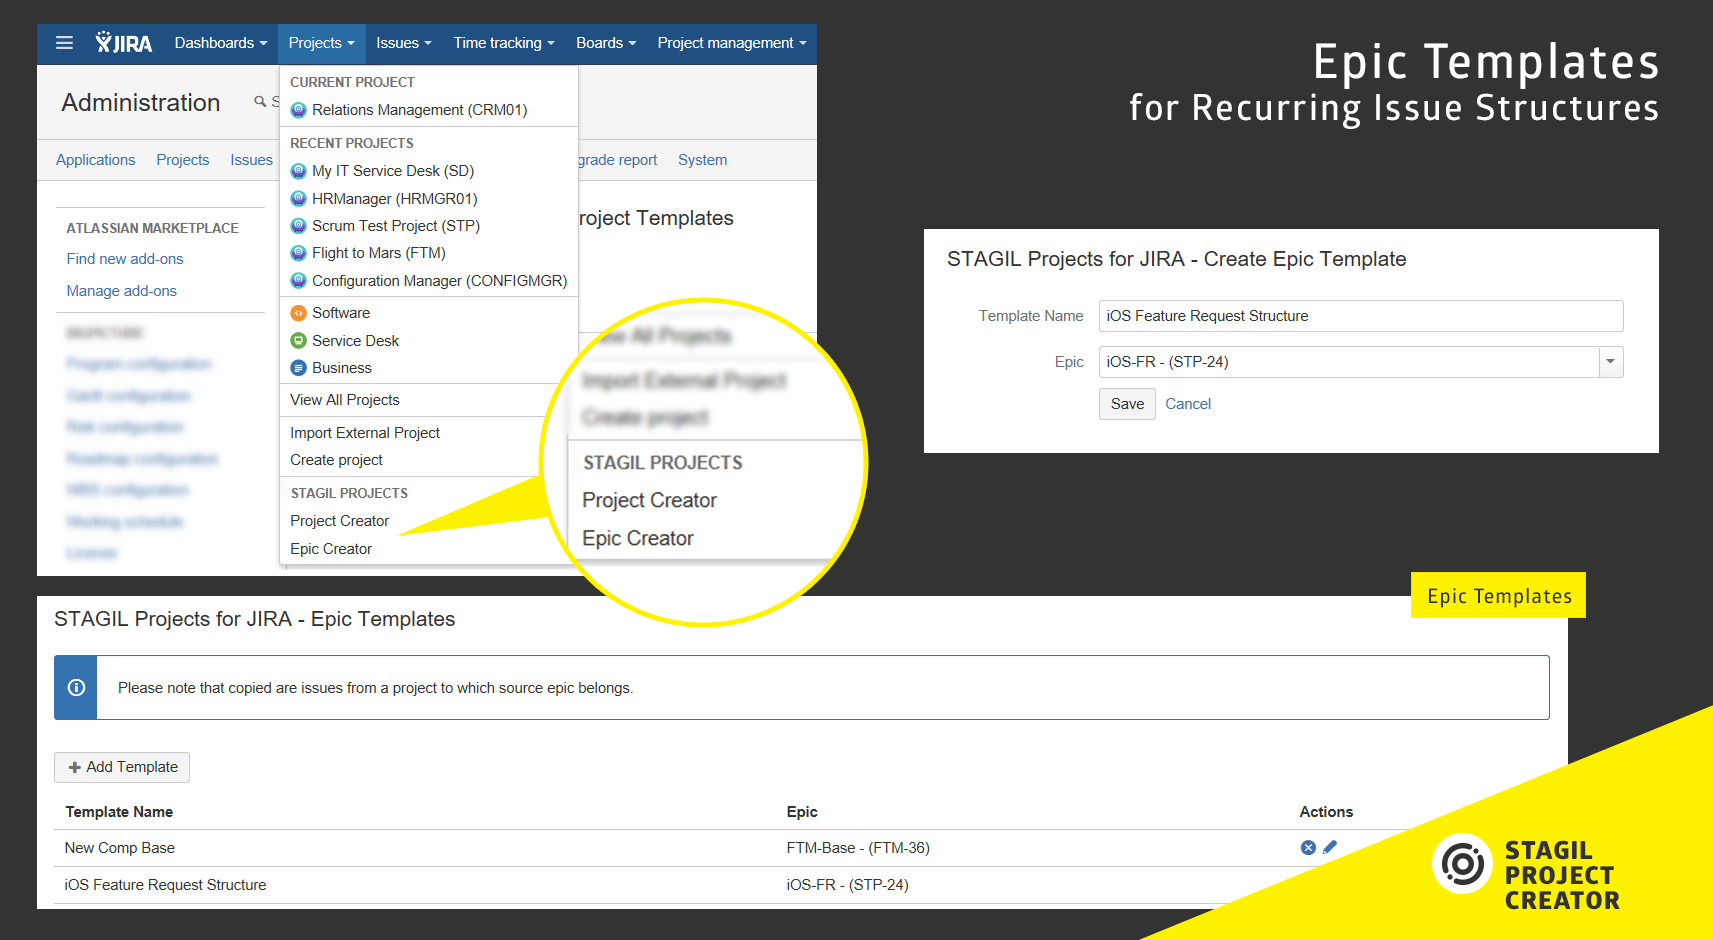1713x940 pixels.
Task: Switch to the Projects admin tab
Action: (x=183, y=160)
